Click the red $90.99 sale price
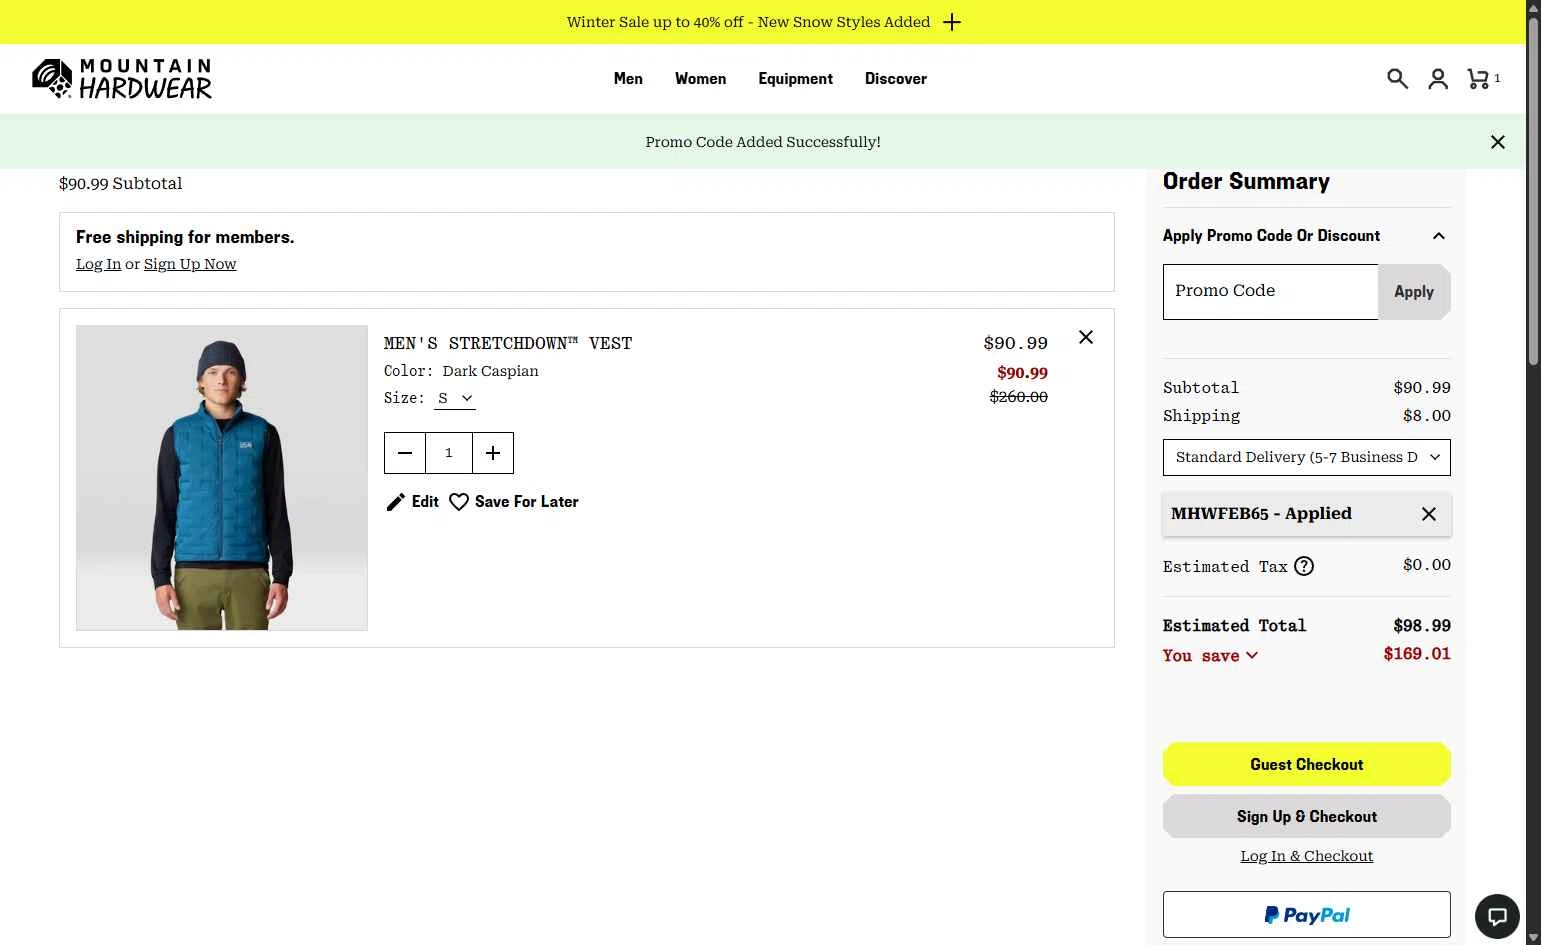 tap(1022, 373)
